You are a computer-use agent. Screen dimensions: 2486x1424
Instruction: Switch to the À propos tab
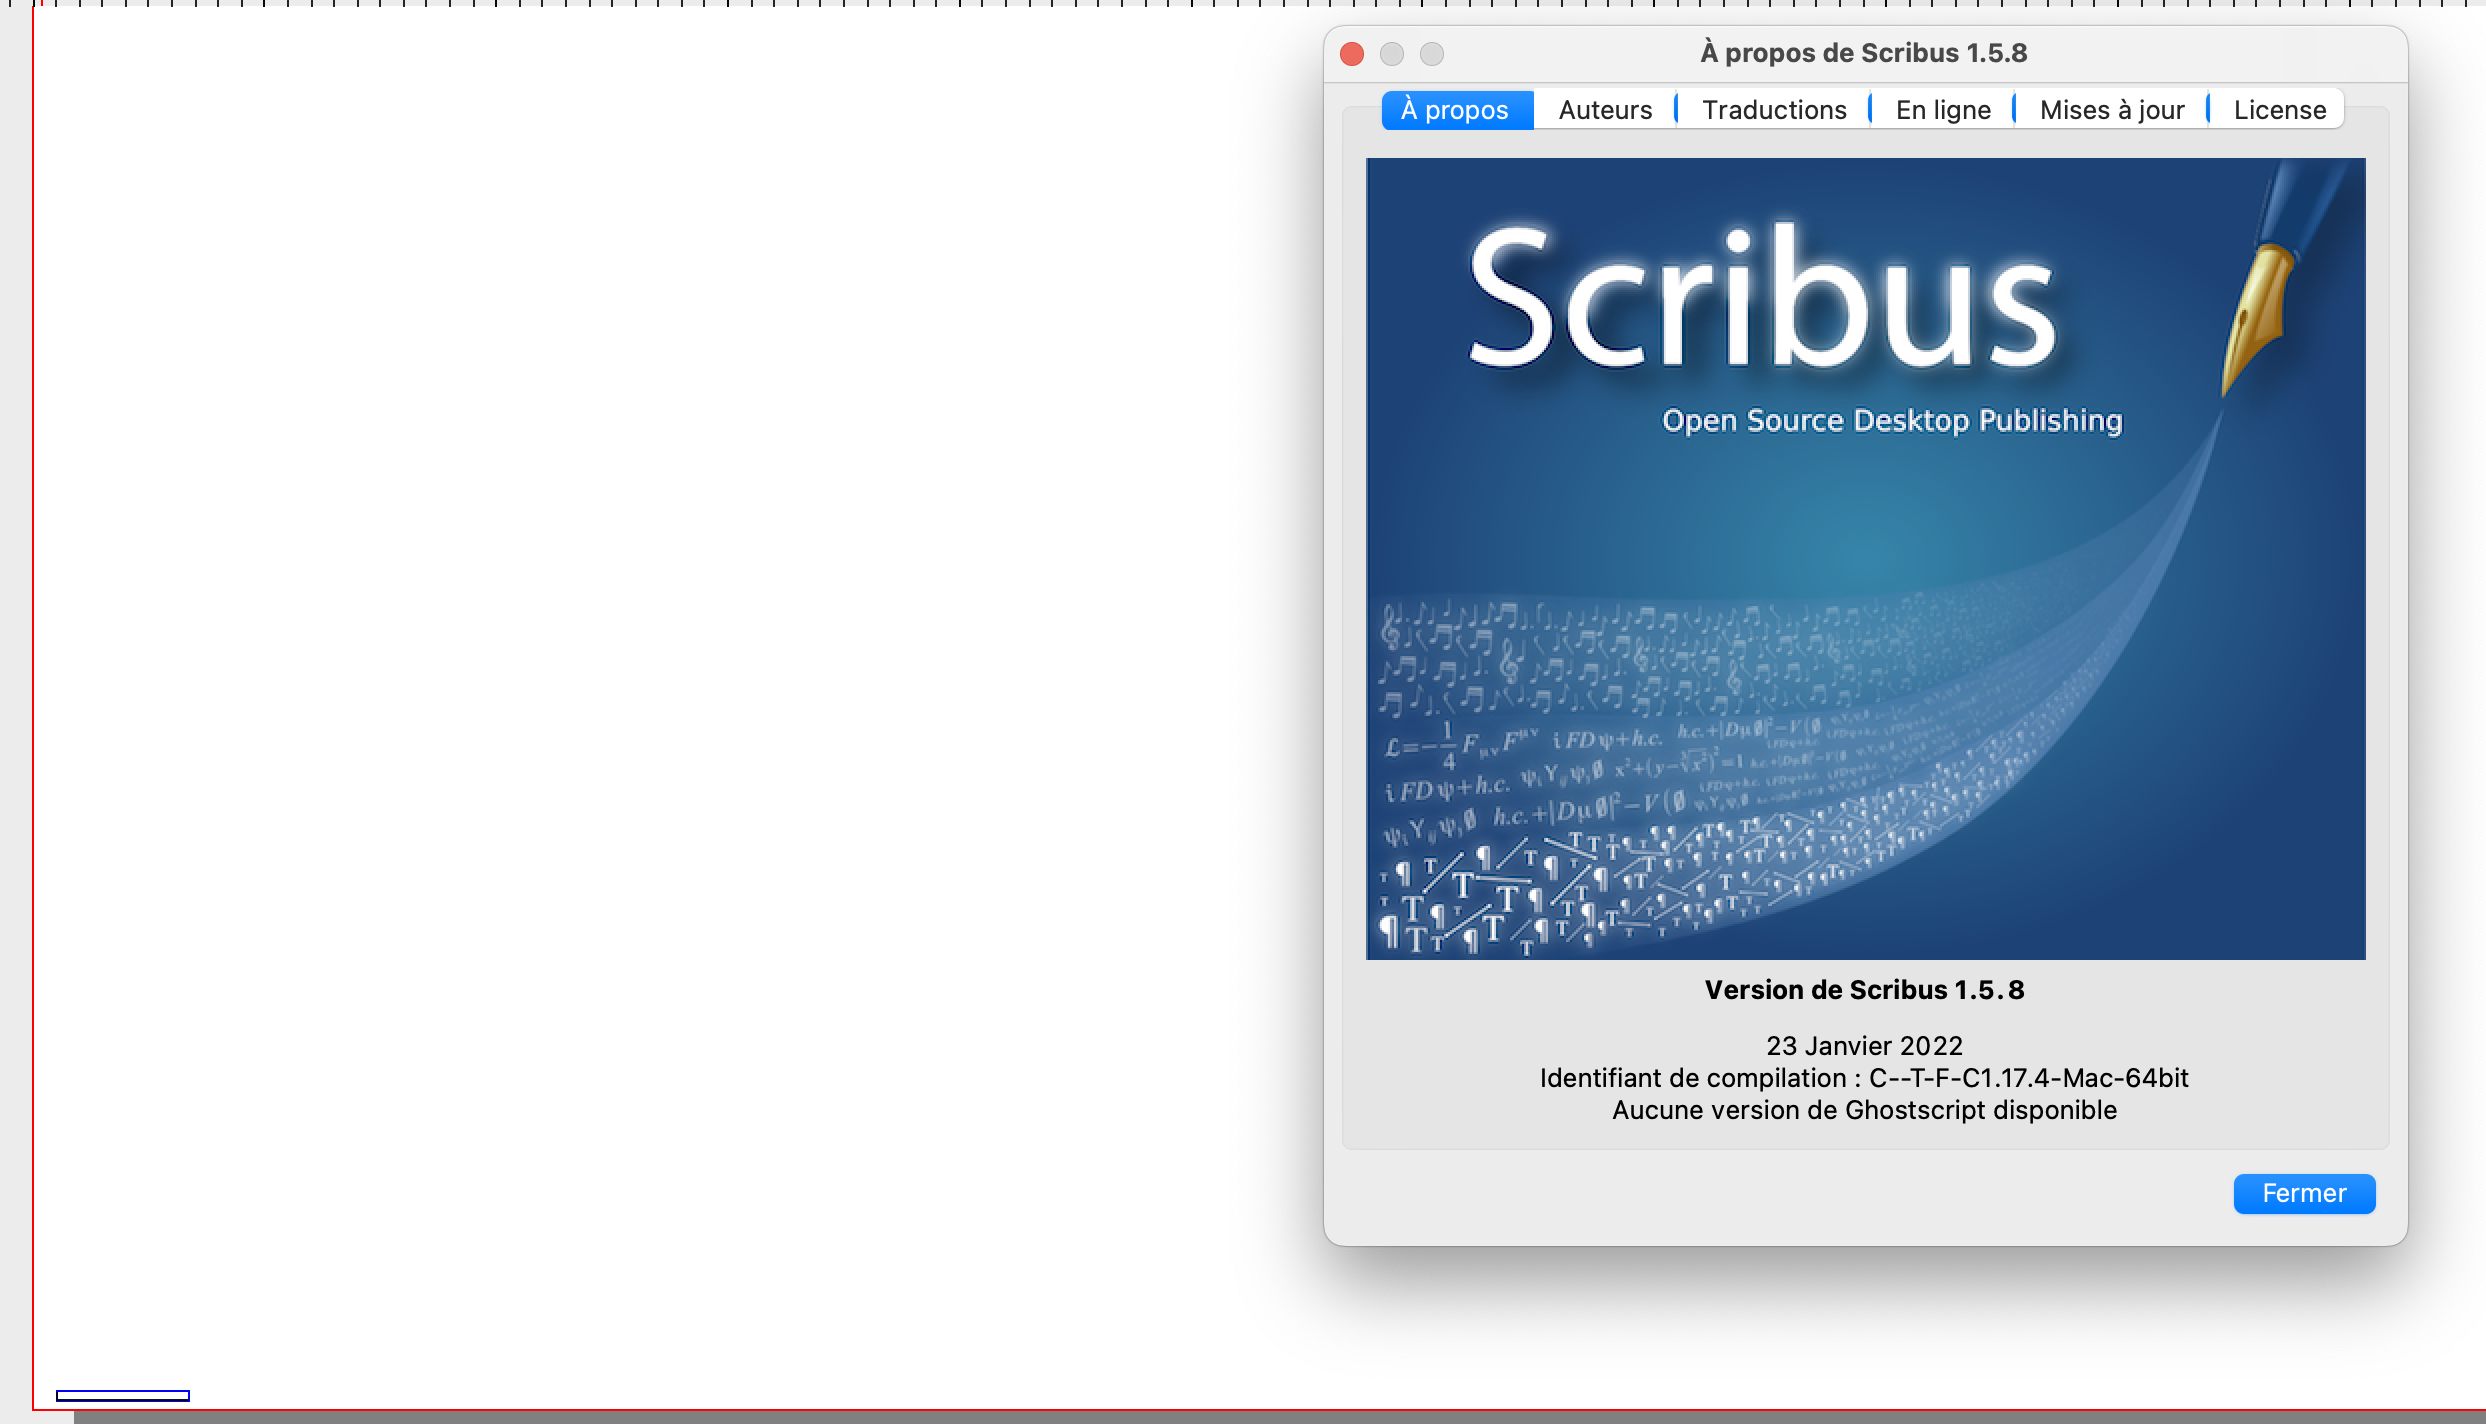(x=1455, y=110)
